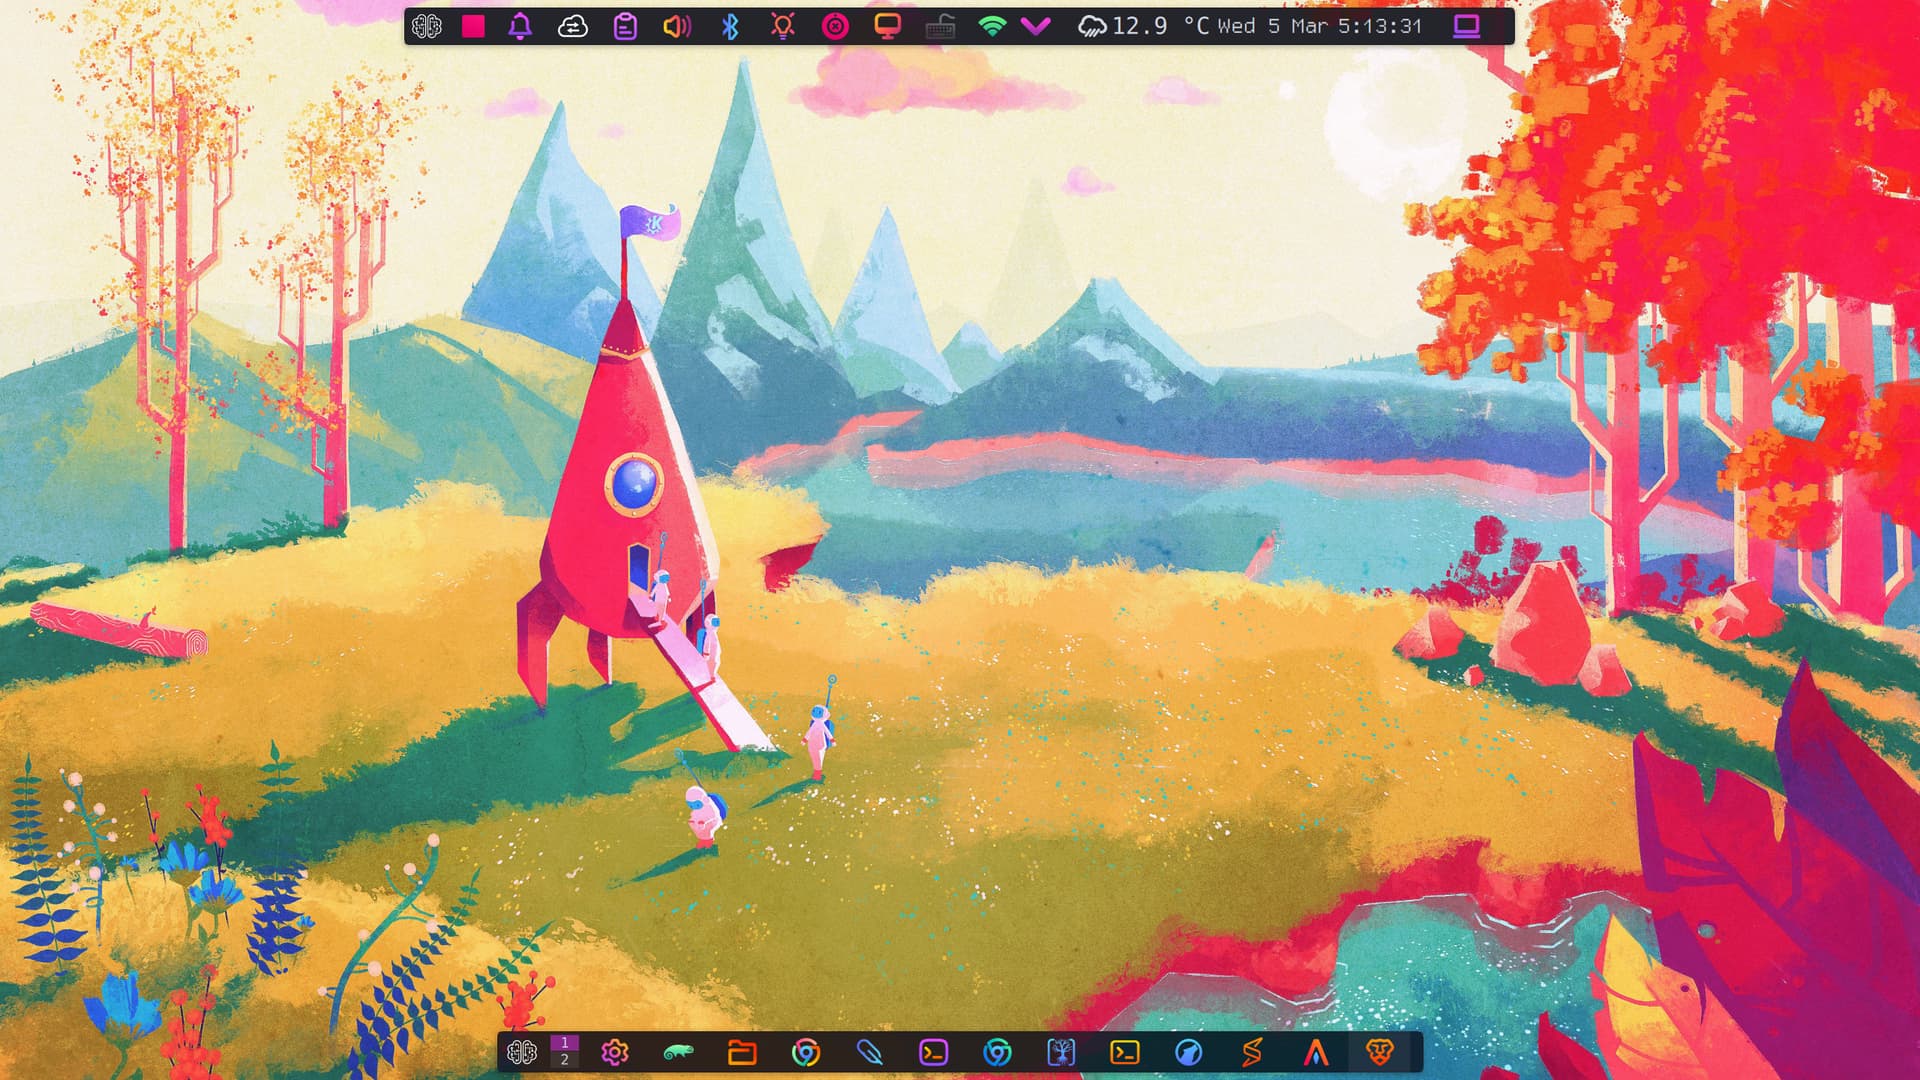
Task: Open the blue wolf browser icon
Action: pos(1189,1052)
